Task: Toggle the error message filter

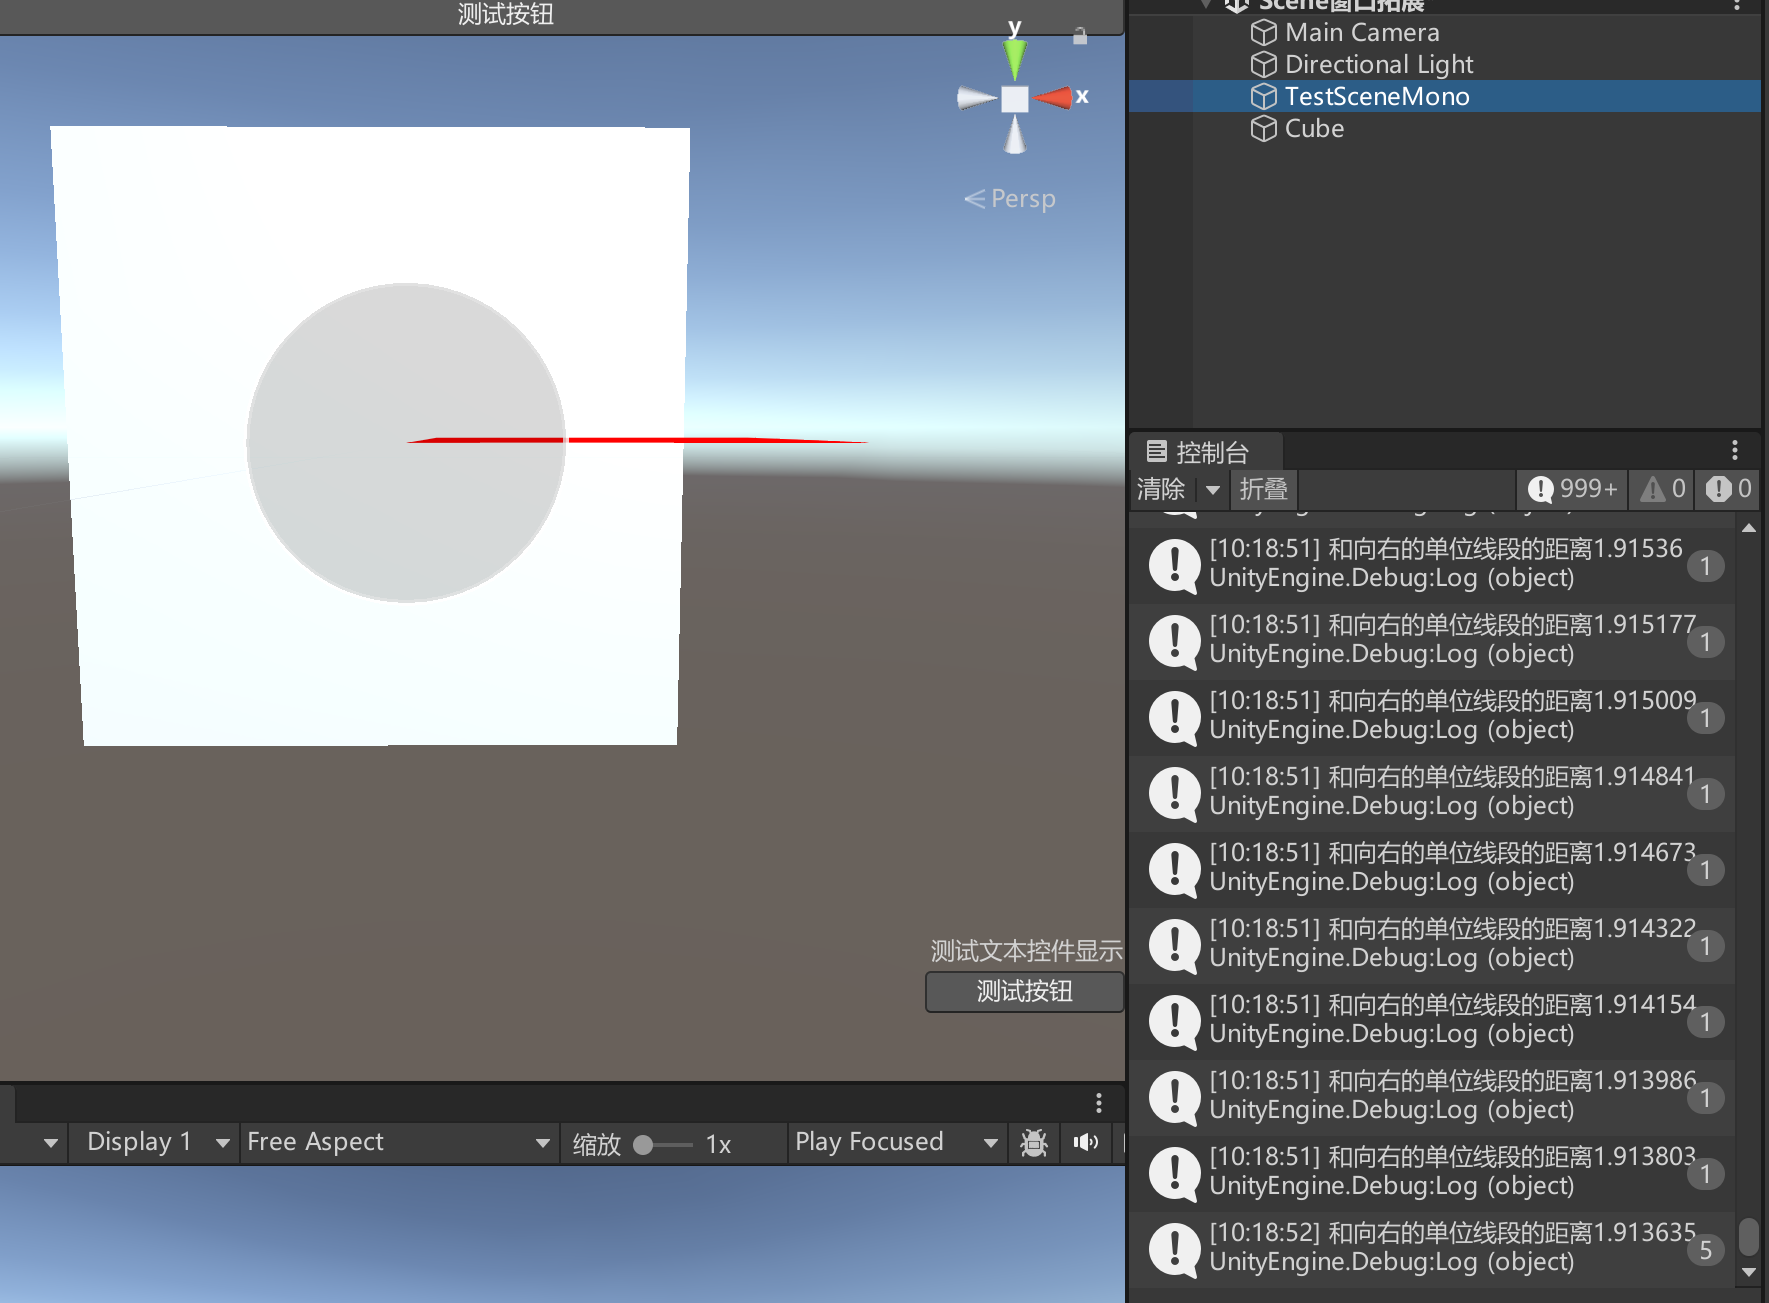Action: coord(1730,489)
